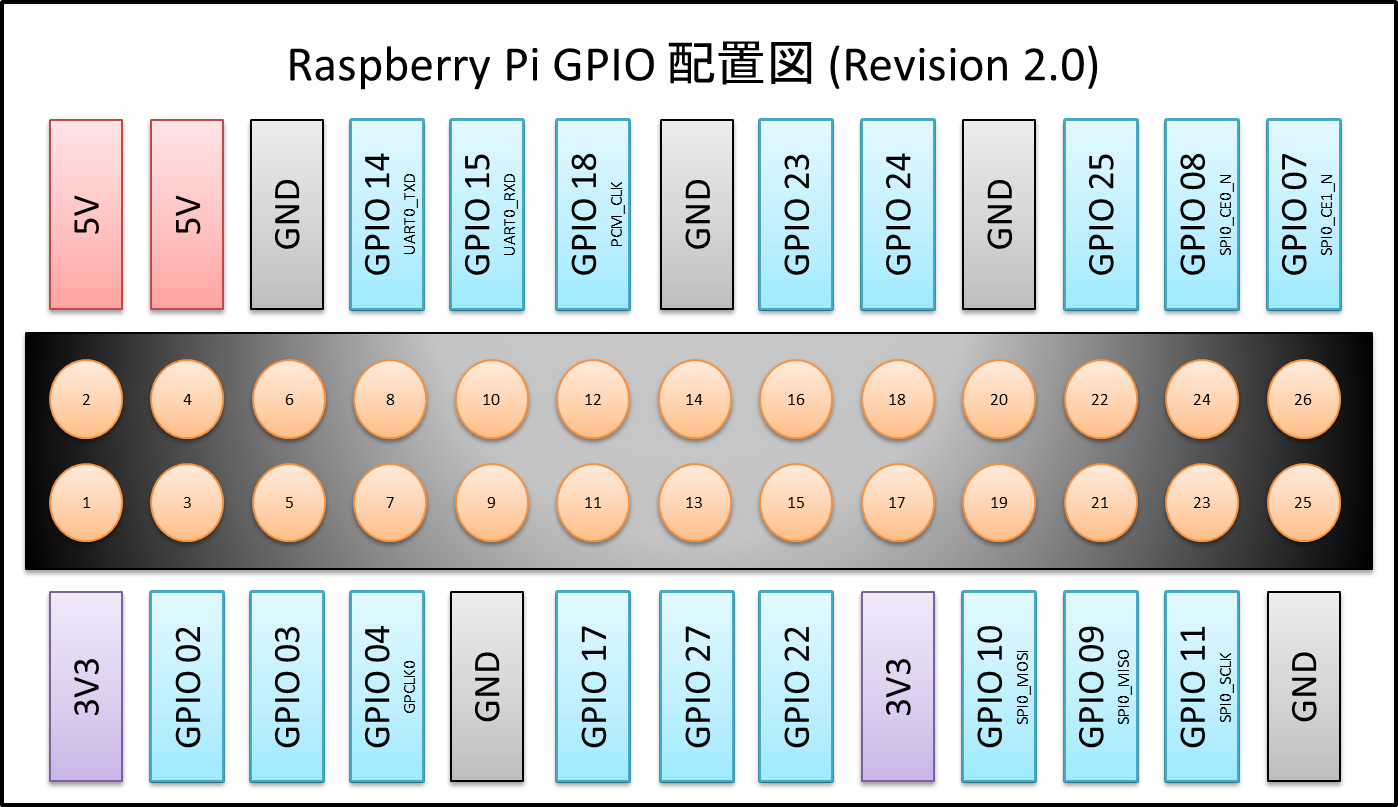The width and height of the screenshot is (1398, 807).
Task: Click the 3V3 box aligned with pin 1
Action: click(x=86, y=686)
